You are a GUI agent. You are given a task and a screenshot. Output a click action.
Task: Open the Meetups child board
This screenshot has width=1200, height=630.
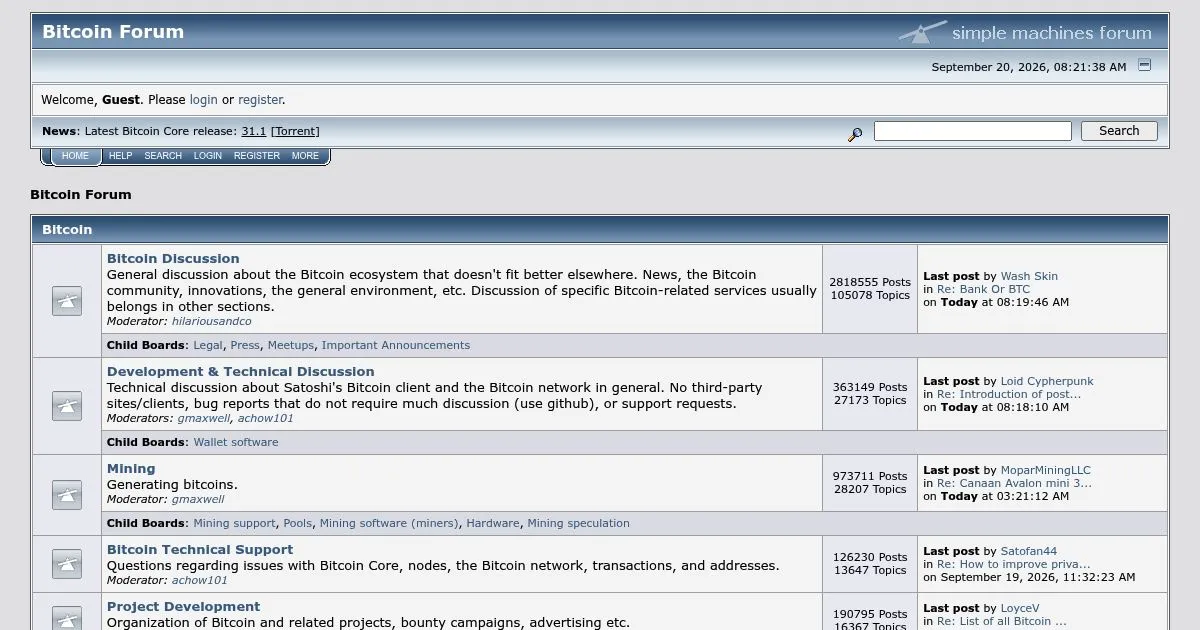coord(291,345)
